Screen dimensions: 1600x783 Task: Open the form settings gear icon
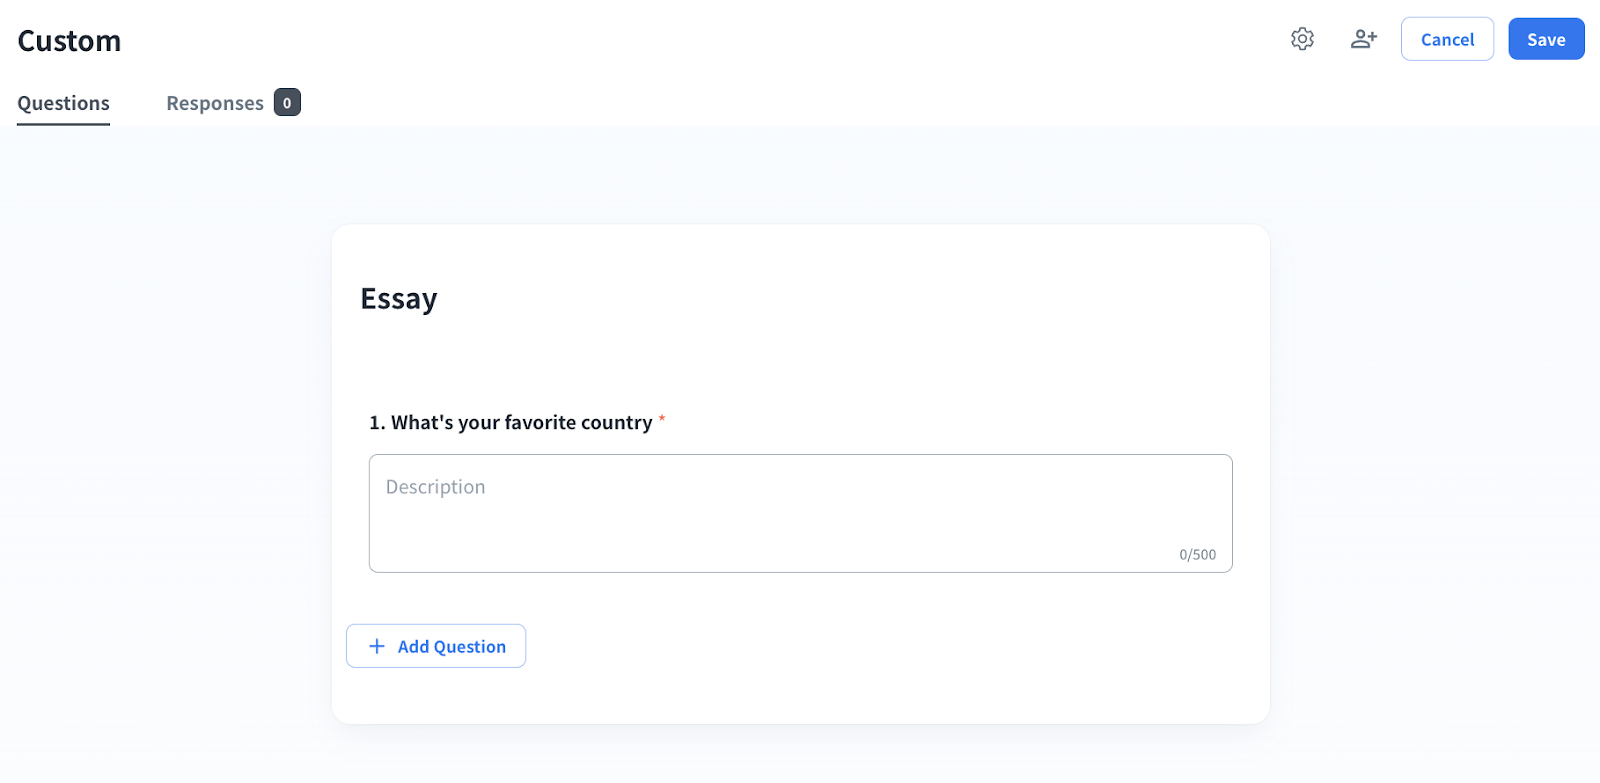tap(1302, 39)
